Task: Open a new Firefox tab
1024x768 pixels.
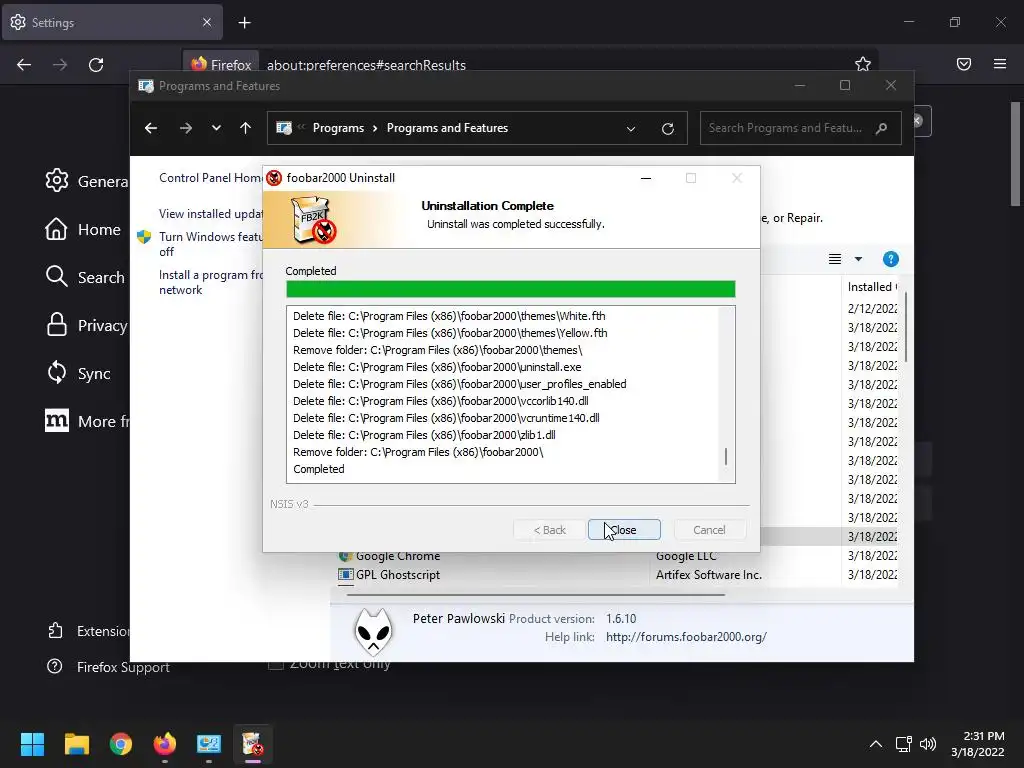Action: pyautogui.click(x=244, y=23)
